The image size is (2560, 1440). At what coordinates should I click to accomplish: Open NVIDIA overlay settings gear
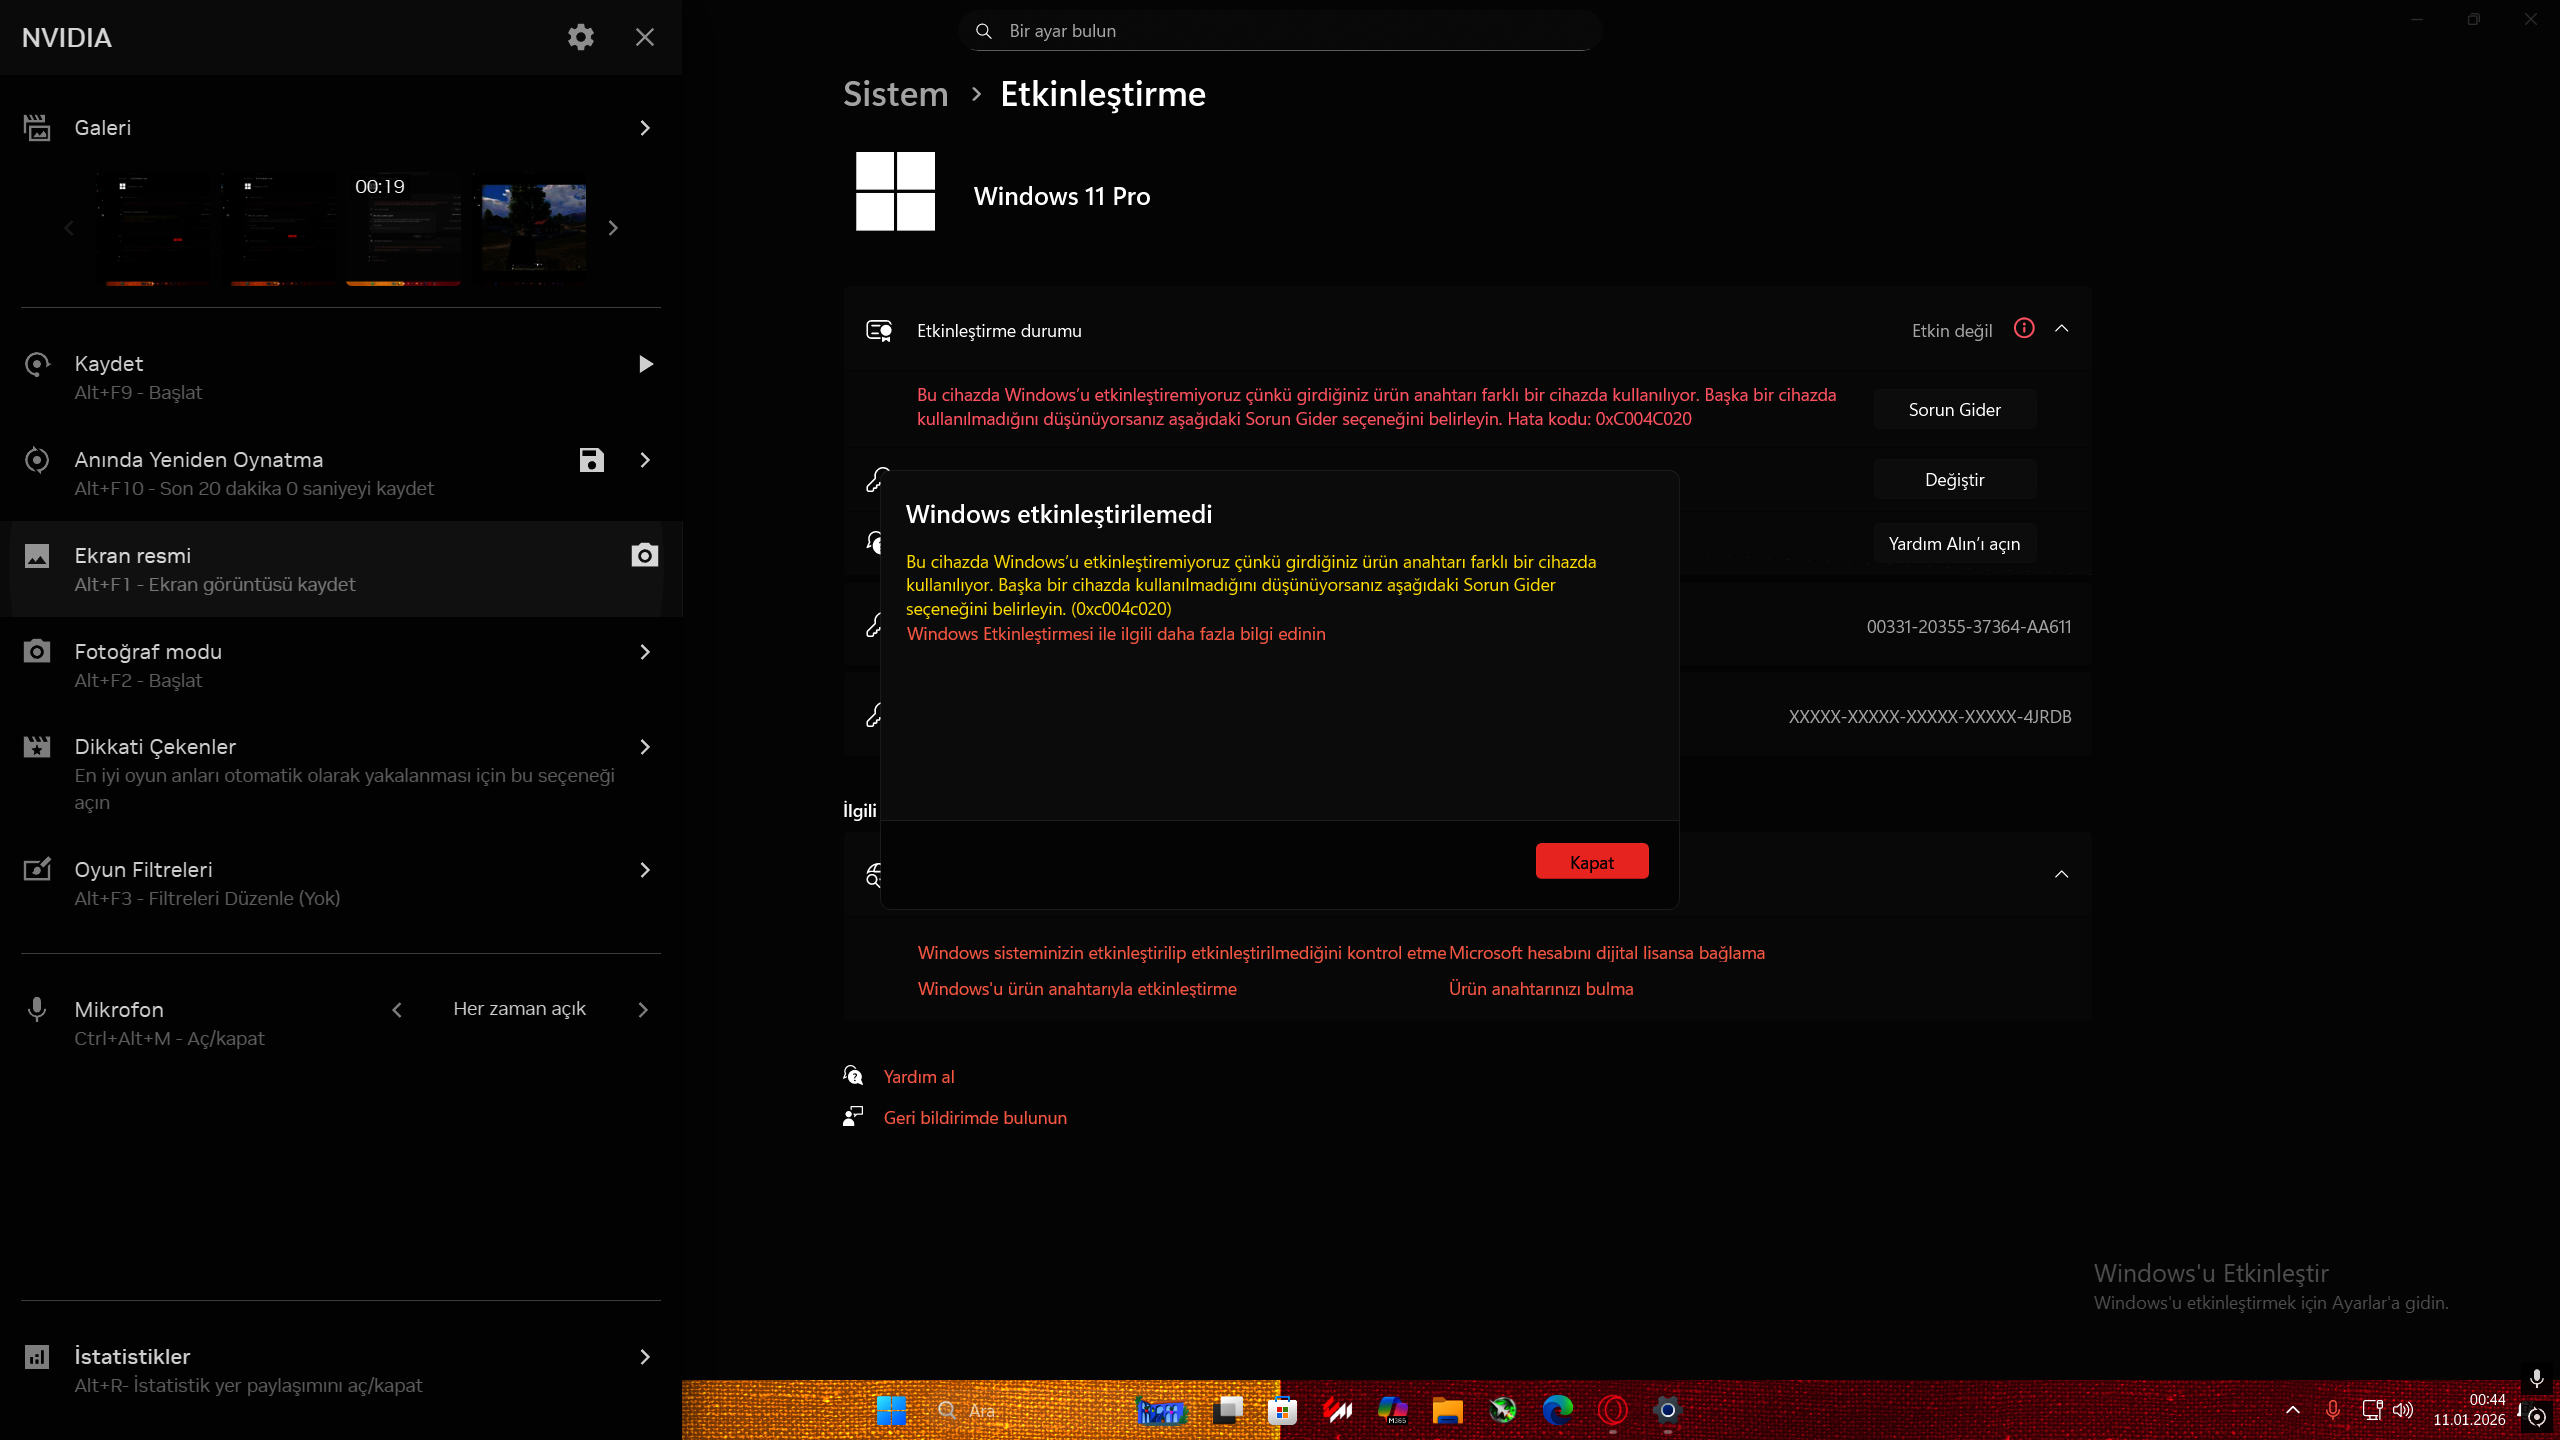click(x=581, y=37)
